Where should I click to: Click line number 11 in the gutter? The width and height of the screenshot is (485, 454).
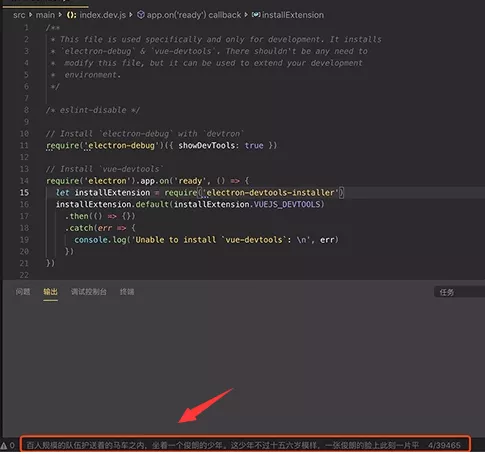coord(24,145)
